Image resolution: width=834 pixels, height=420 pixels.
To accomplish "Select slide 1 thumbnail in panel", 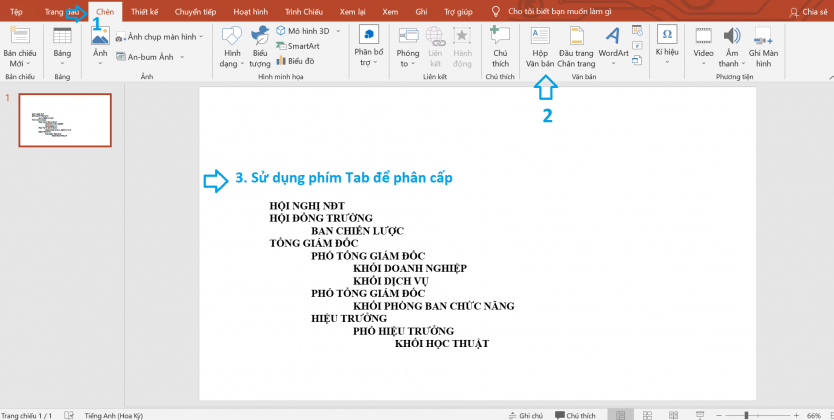I will pyautogui.click(x=65, y=120).
